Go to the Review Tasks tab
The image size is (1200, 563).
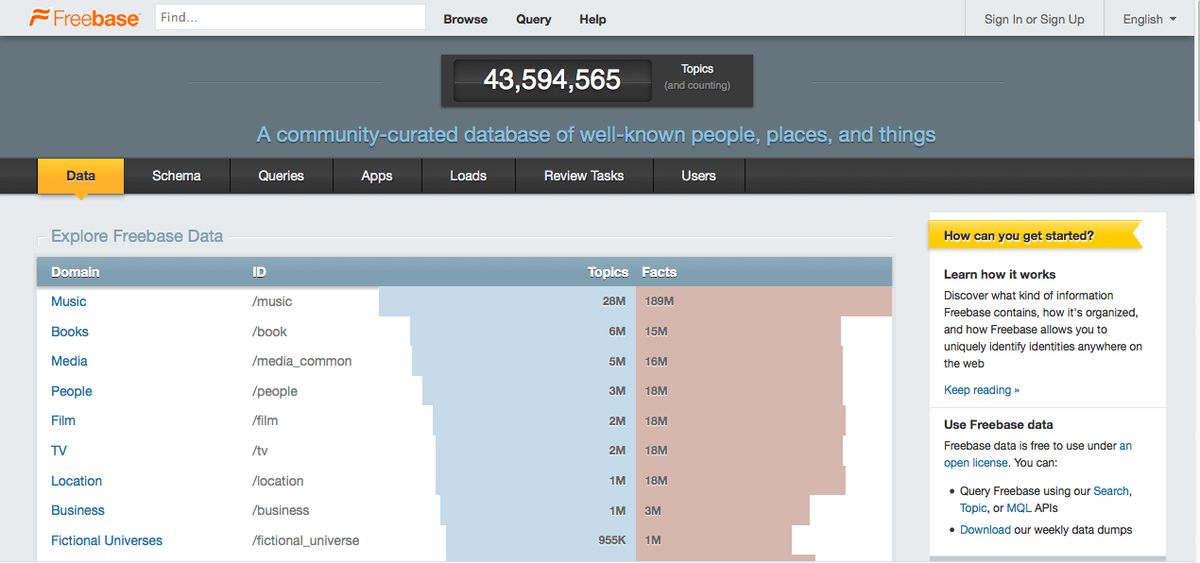(x=584, y=176)
